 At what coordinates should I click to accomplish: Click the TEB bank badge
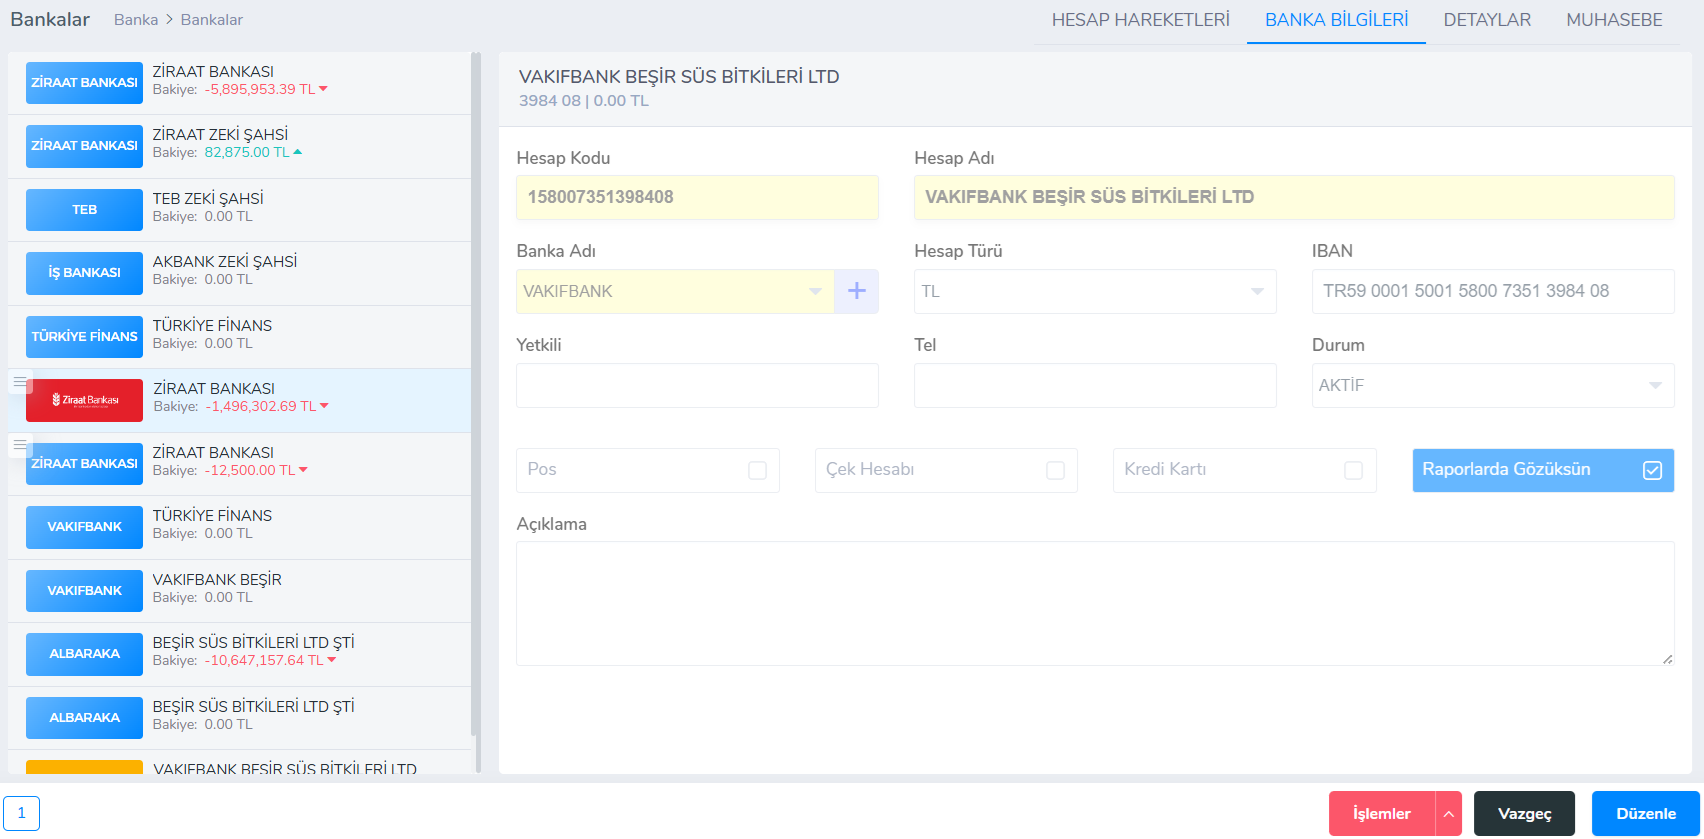[85, 210]
